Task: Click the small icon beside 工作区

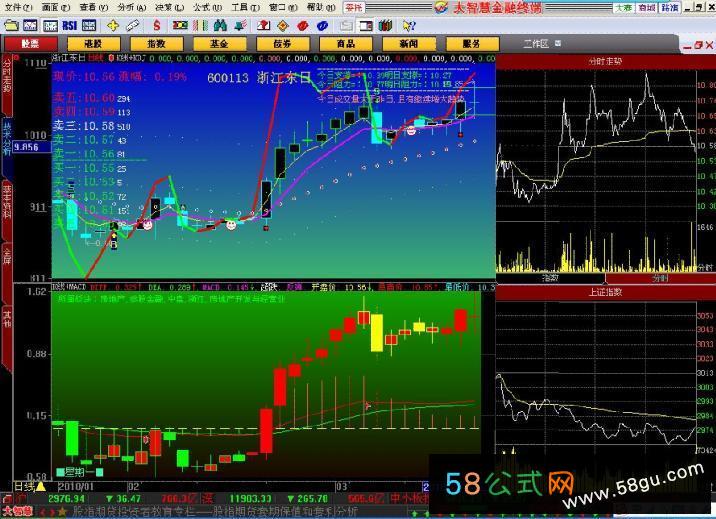Action: 558,44
